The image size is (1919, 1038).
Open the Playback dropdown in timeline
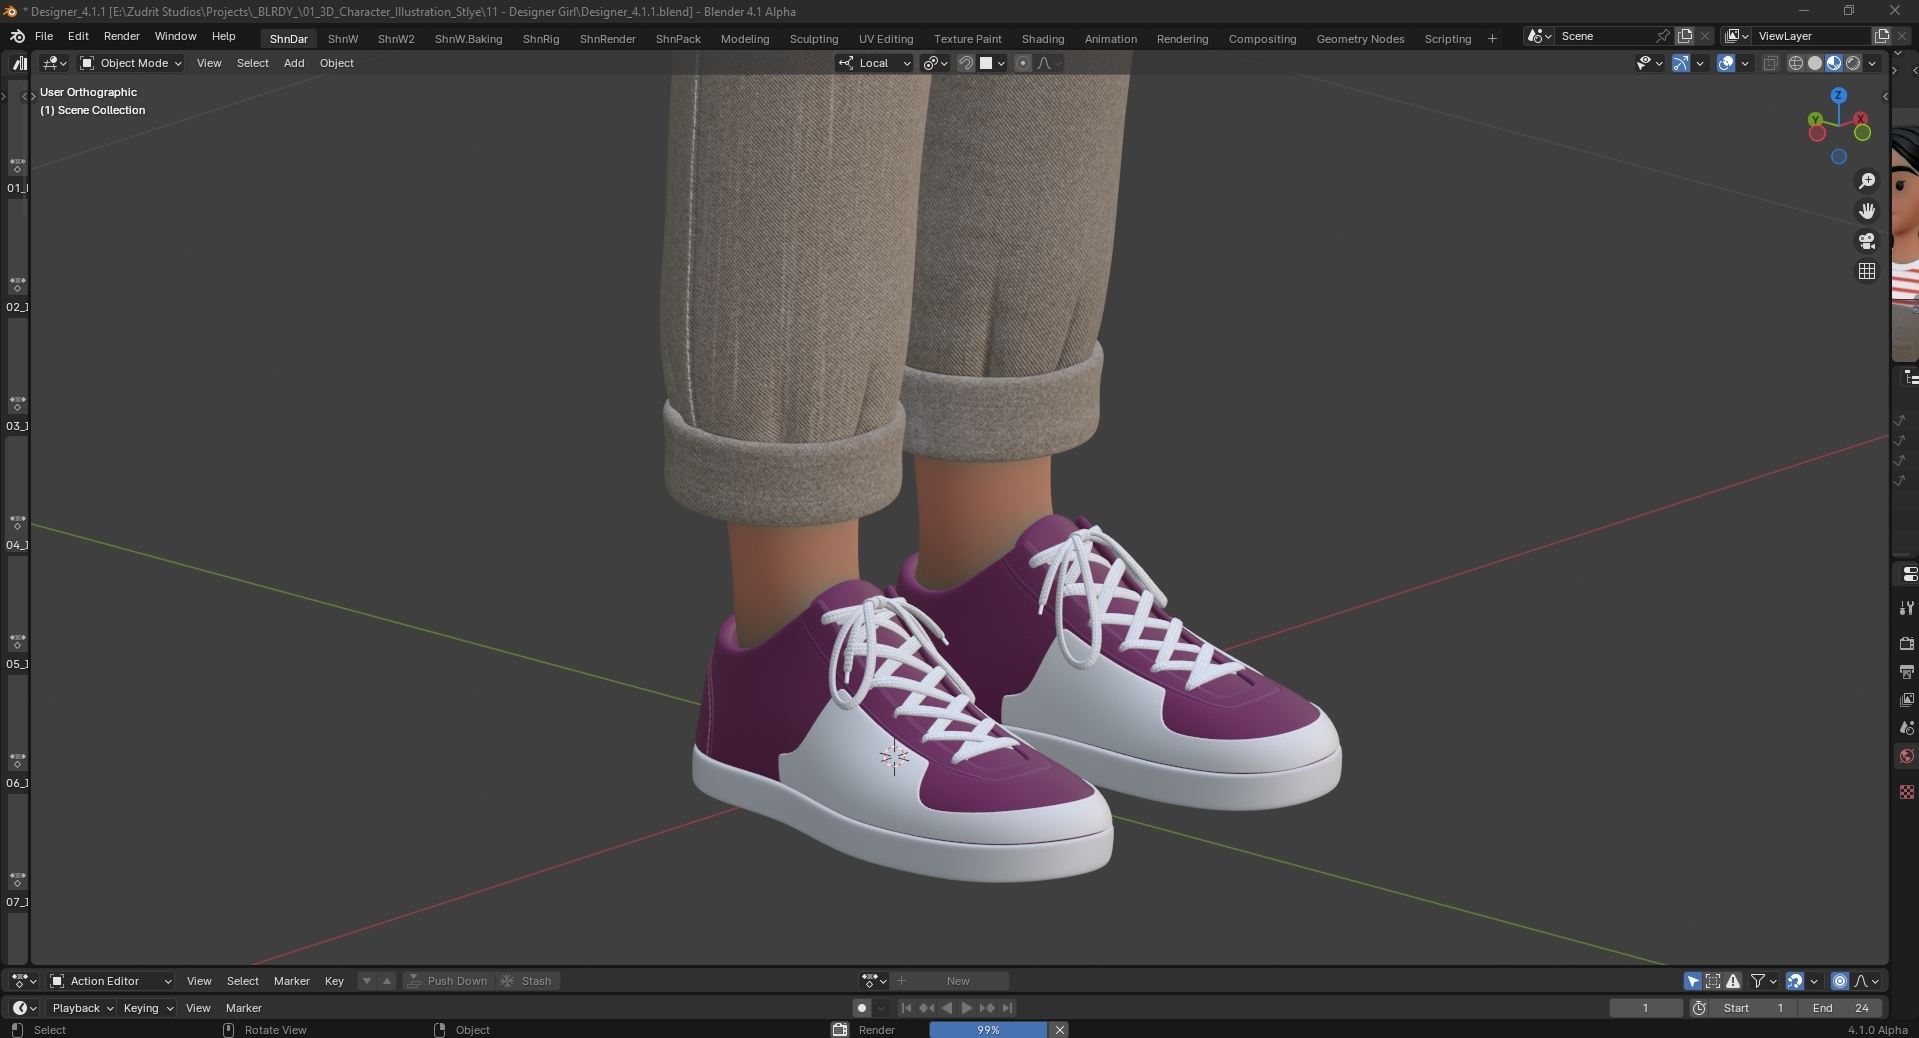pyautogui.click(x=83, y=1008)
